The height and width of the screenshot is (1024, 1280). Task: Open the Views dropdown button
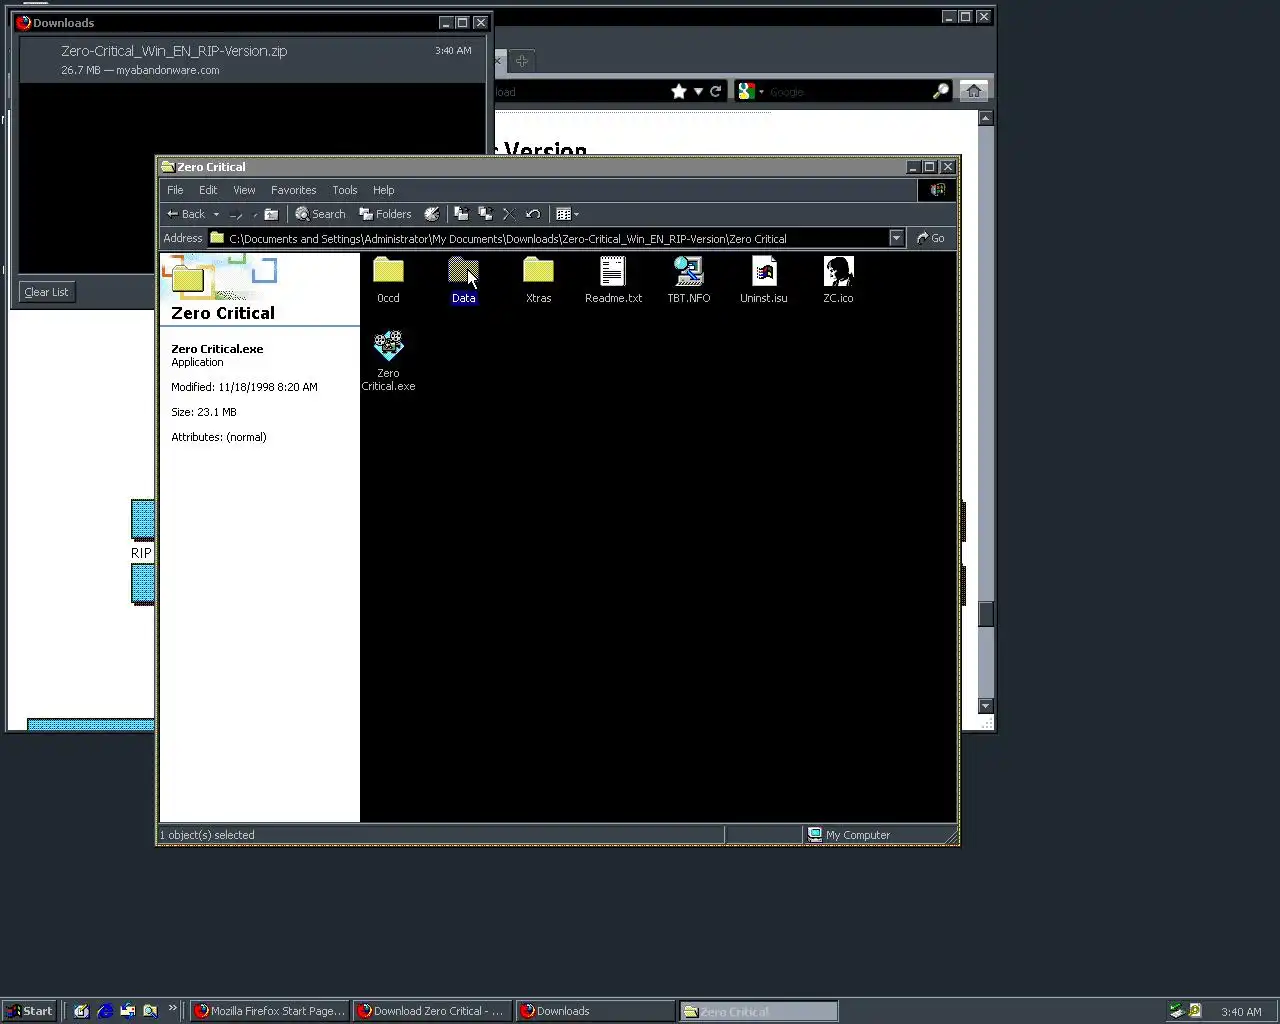tap(567, 214)
